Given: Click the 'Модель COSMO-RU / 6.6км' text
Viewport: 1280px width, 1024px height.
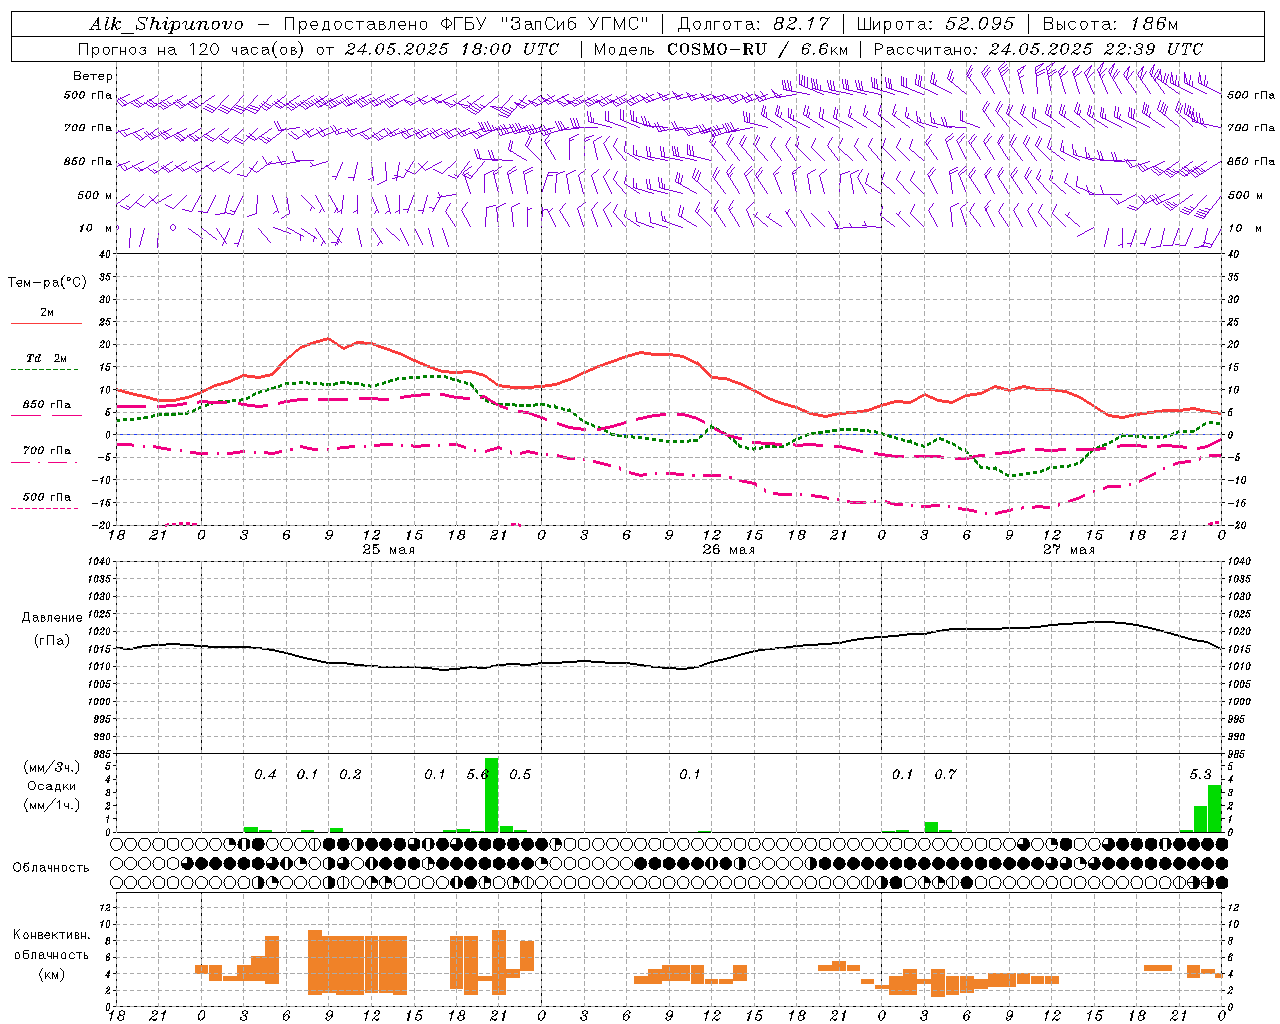Looking at the screenshot, I should tap(721, 49).
